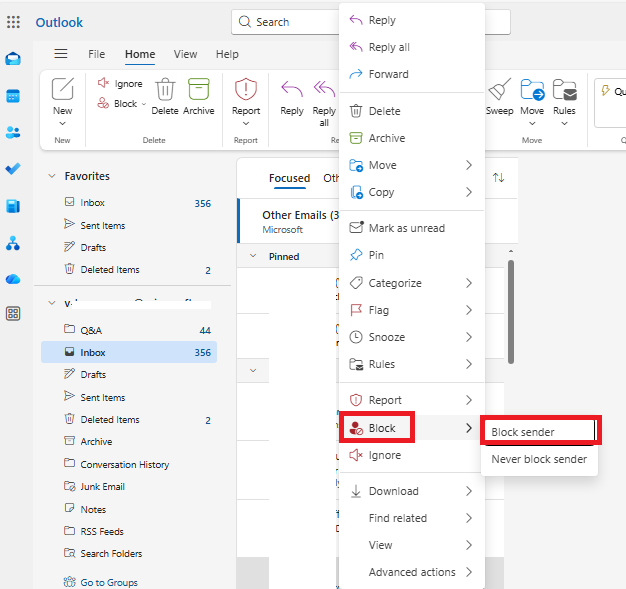Click the ribbon Archive box icon

(198, 89)
